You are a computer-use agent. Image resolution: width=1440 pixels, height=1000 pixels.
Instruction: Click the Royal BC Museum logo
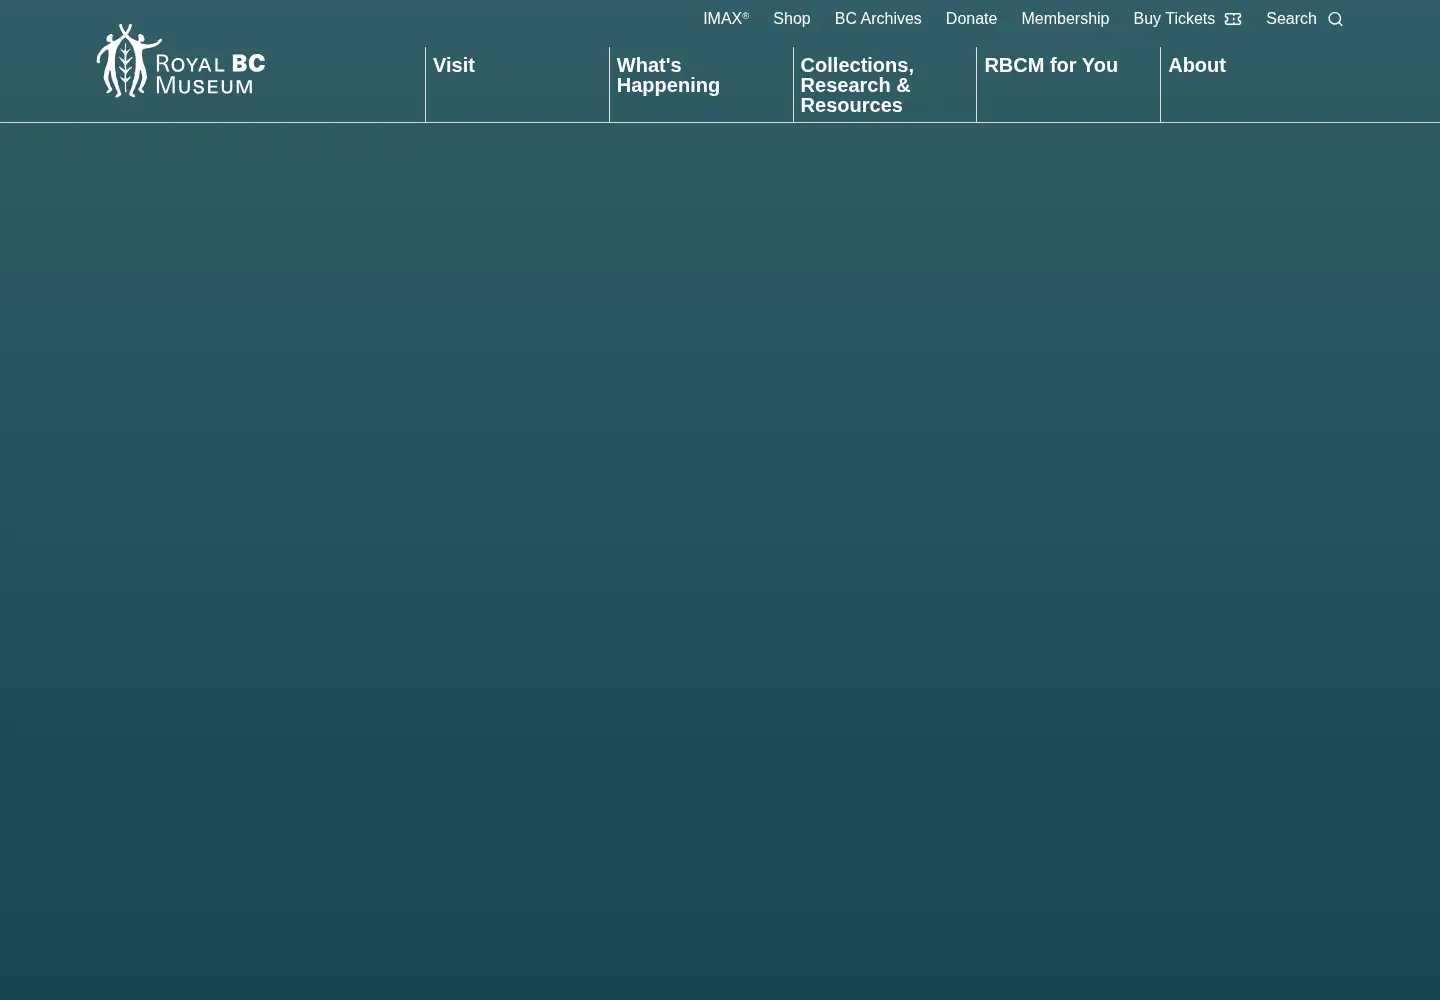coord(181,61)
